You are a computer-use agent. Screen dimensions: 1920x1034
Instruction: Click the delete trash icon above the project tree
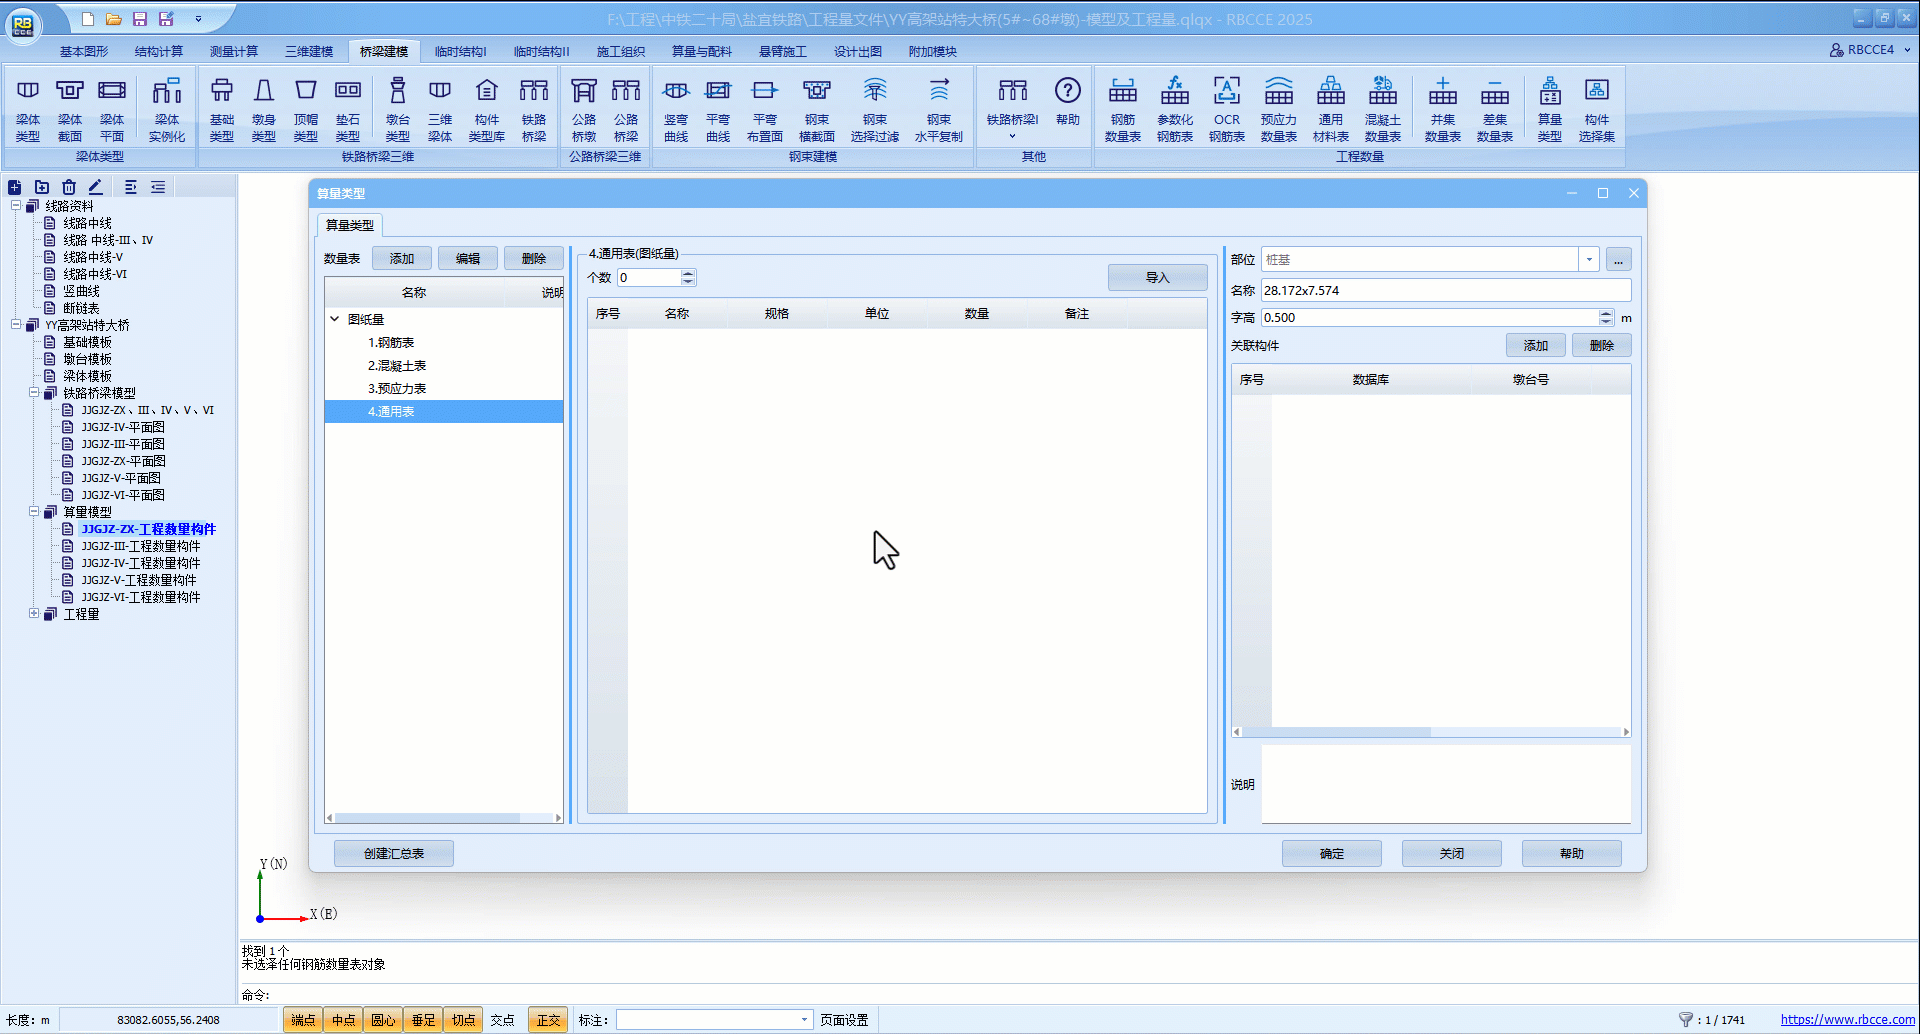tap(69, 187)
